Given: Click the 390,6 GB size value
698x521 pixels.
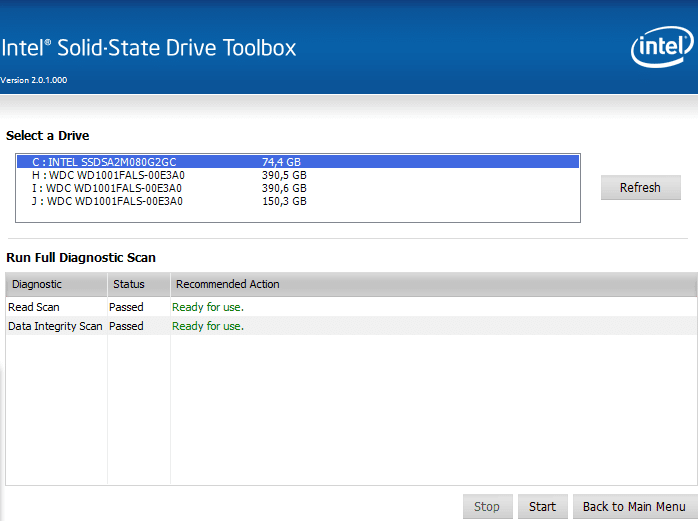Looking at the screenshot, I should click(x=284, y=188).
